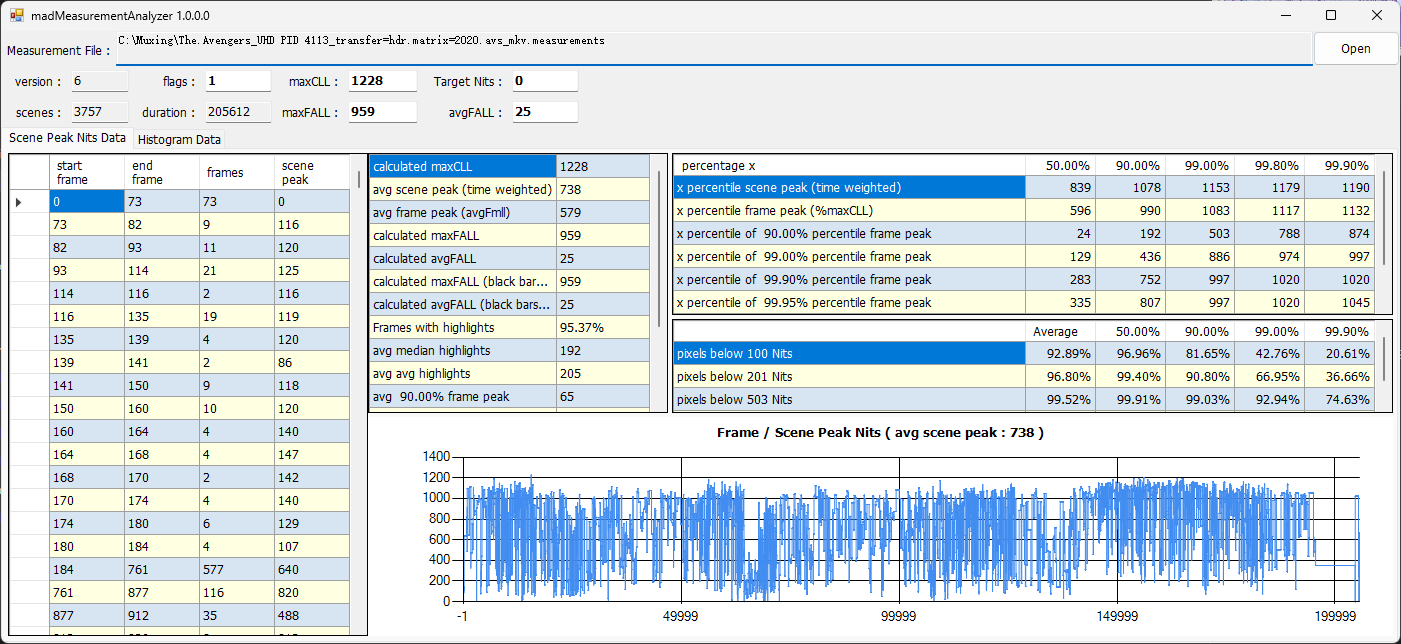Click the flags input field
Image resolution: width=1401 pixels, height=644 pixels.
(x=238, y=81)
